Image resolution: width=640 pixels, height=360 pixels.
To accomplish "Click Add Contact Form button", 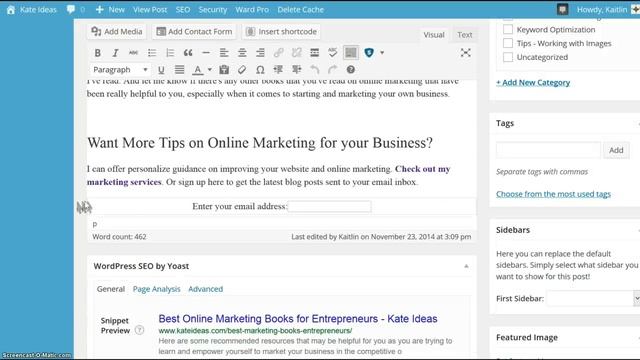I will (194, 31).
